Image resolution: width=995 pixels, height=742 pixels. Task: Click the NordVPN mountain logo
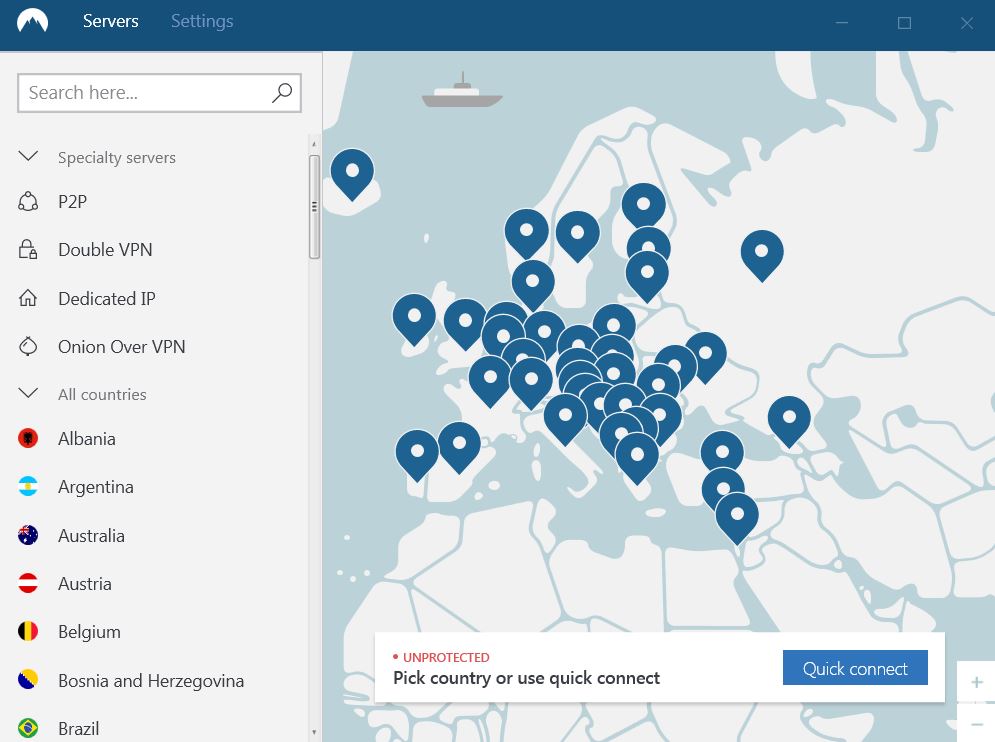(x=32, y=21)
